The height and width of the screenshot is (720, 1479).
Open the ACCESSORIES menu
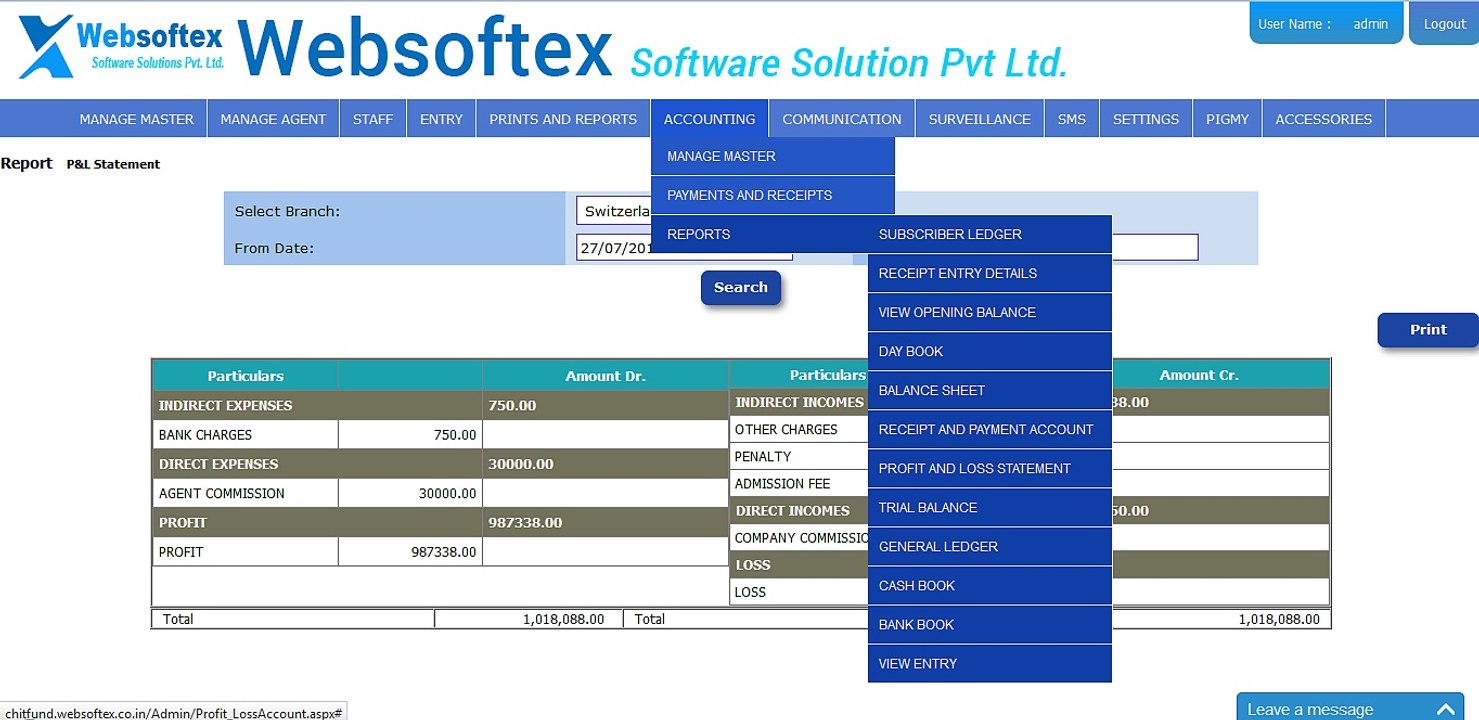pyautogui.click(x=1324, y=119)
